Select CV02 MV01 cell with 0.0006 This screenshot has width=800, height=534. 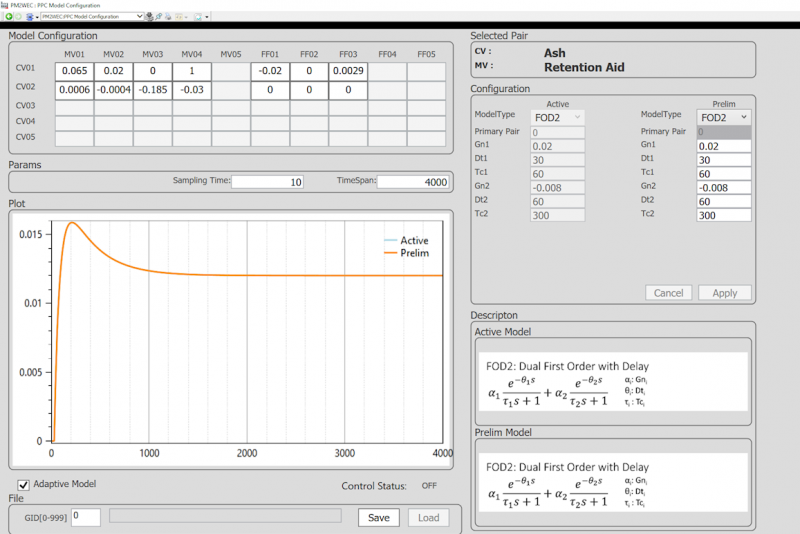[x=74, y=90]
